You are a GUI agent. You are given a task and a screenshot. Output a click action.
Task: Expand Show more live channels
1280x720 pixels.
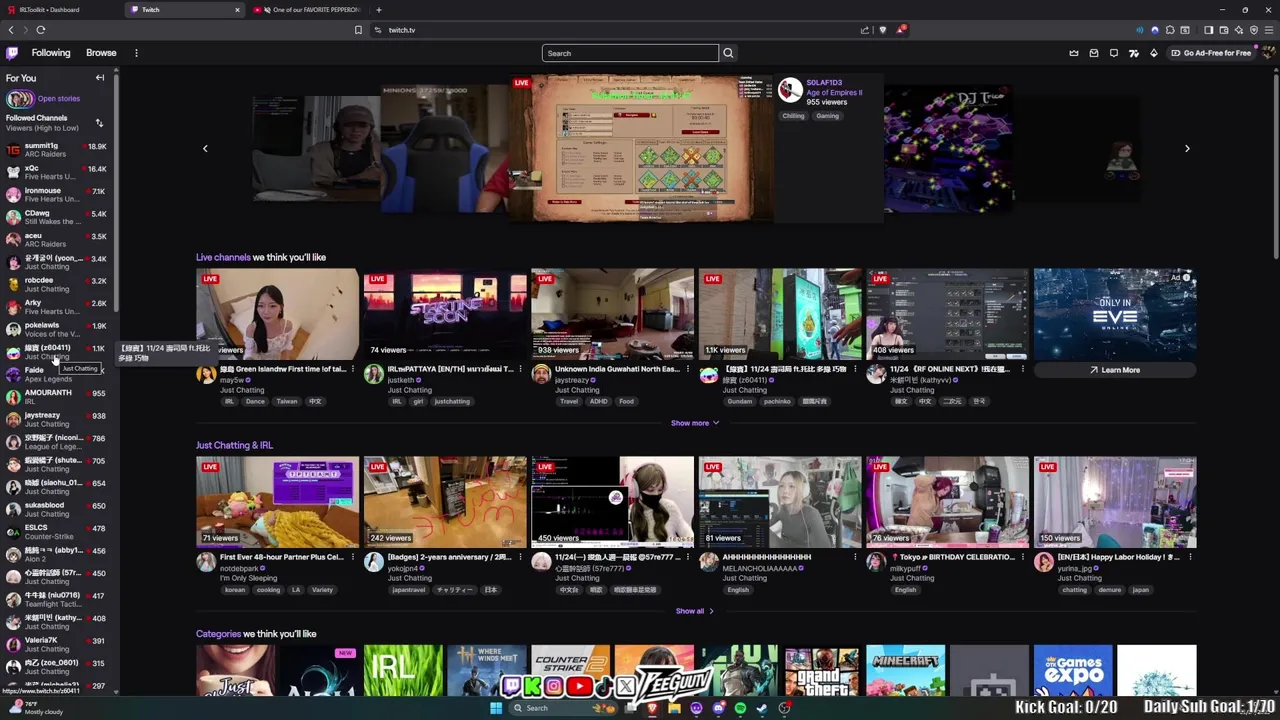[695, 423]
